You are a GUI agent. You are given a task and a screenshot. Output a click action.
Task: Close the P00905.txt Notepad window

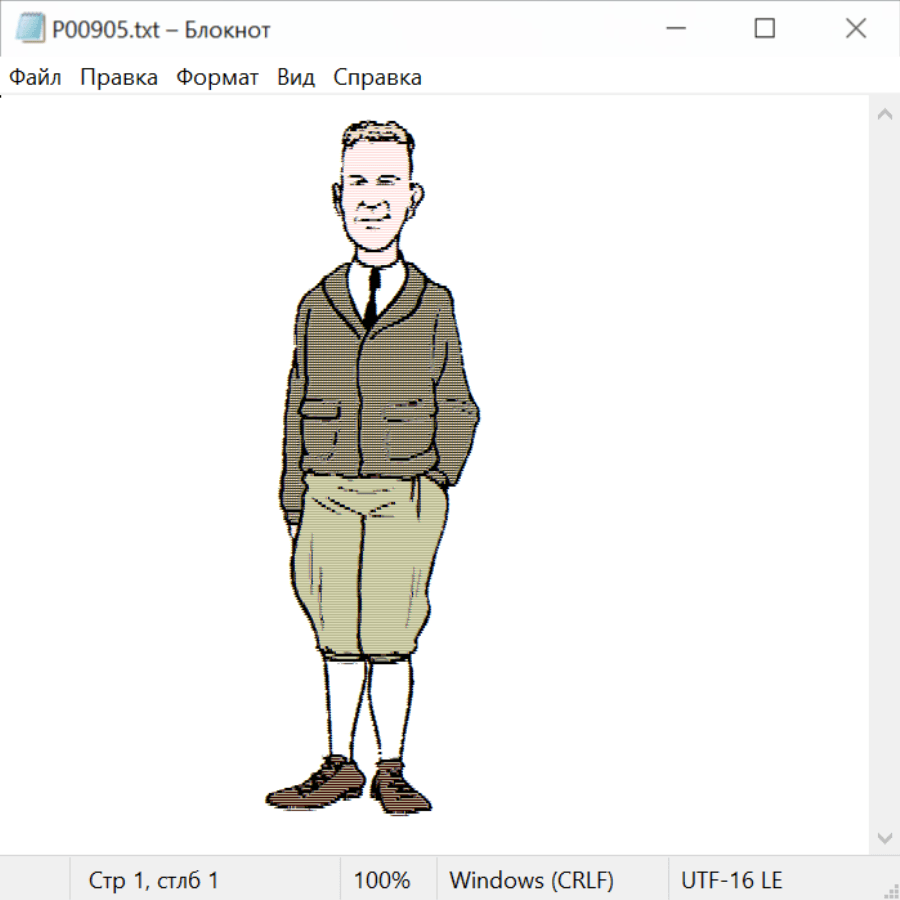[855, 29]
